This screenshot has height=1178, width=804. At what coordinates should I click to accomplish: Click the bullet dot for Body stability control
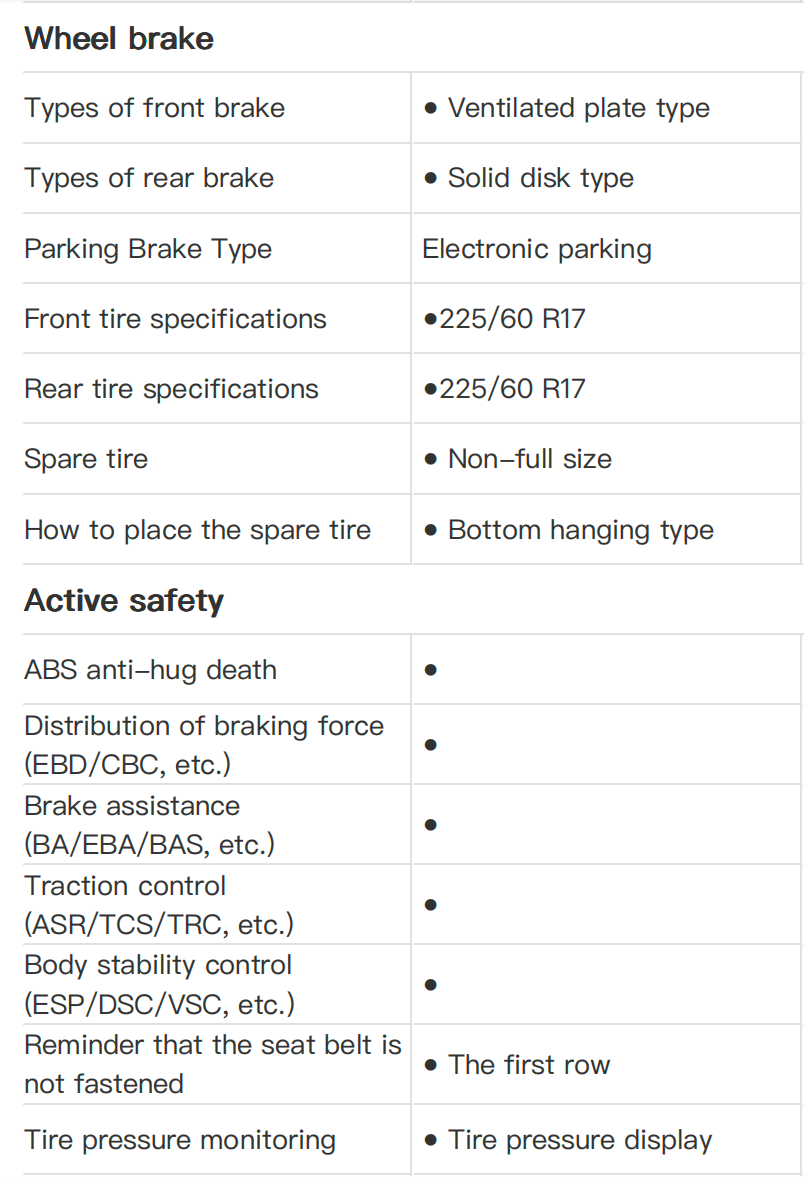click(x=431, y=984)
